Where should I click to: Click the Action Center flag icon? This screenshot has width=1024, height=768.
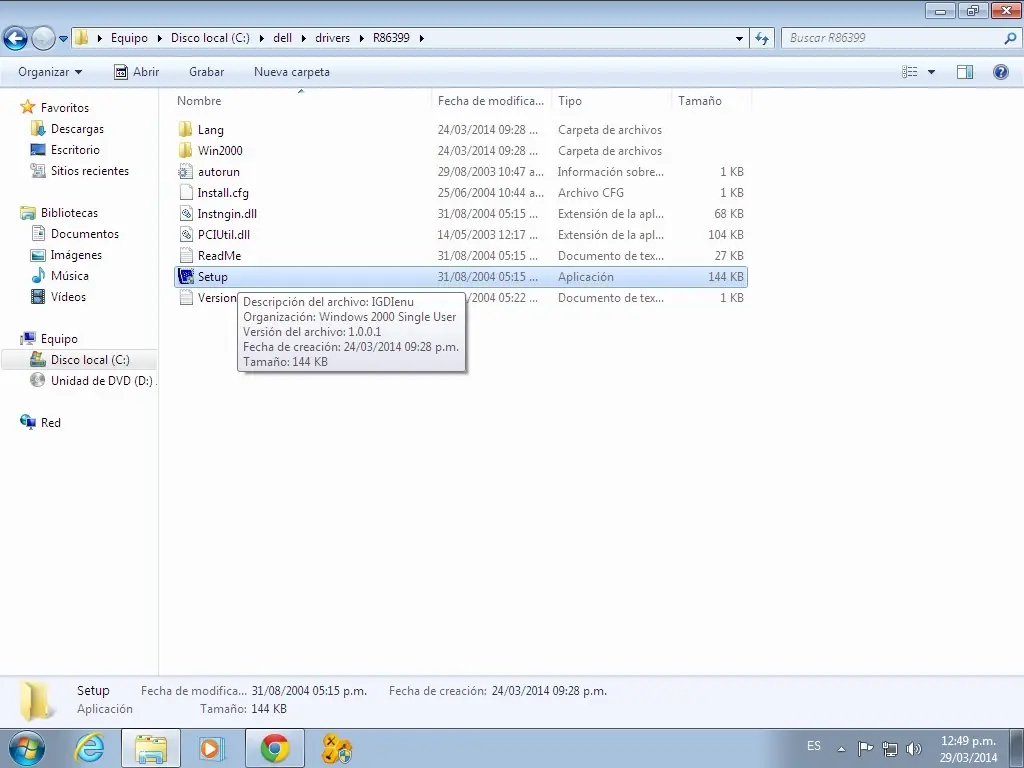(865, 748)
